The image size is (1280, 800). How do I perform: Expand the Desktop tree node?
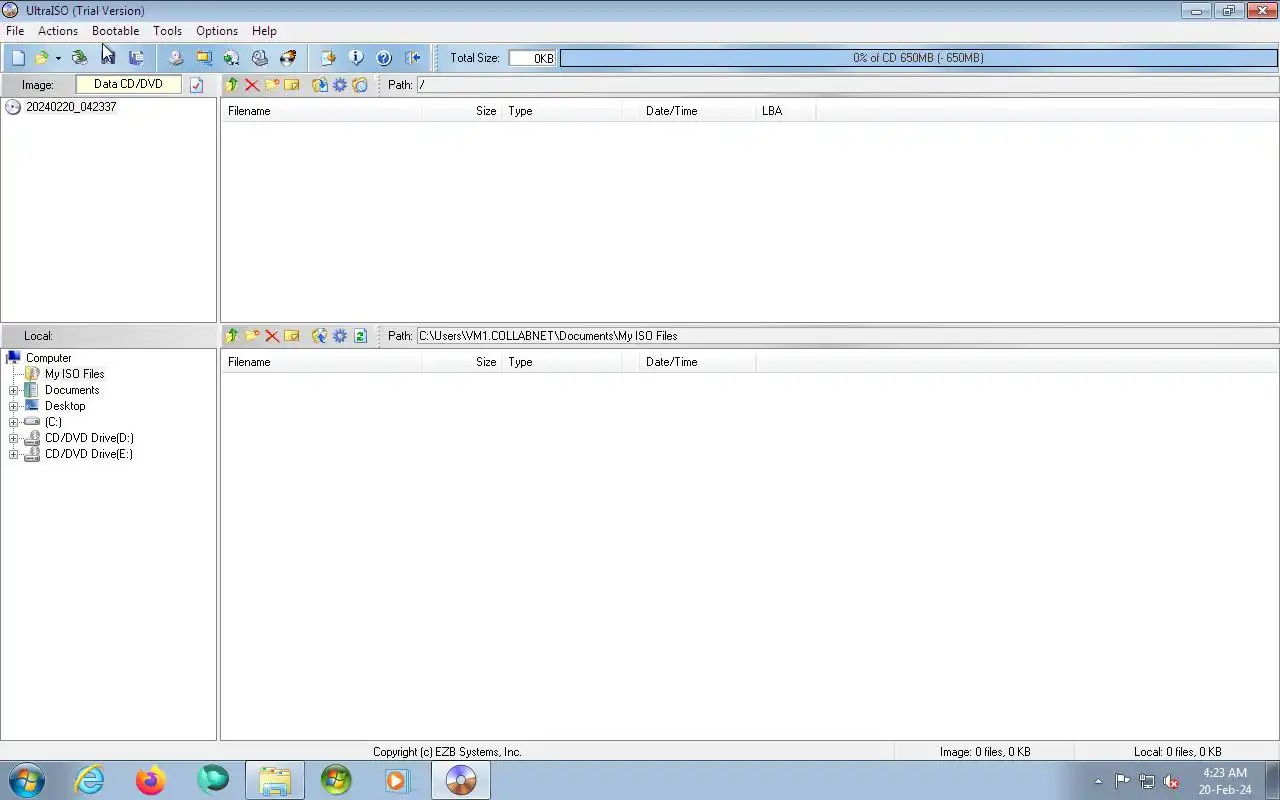tap(14, 406)
